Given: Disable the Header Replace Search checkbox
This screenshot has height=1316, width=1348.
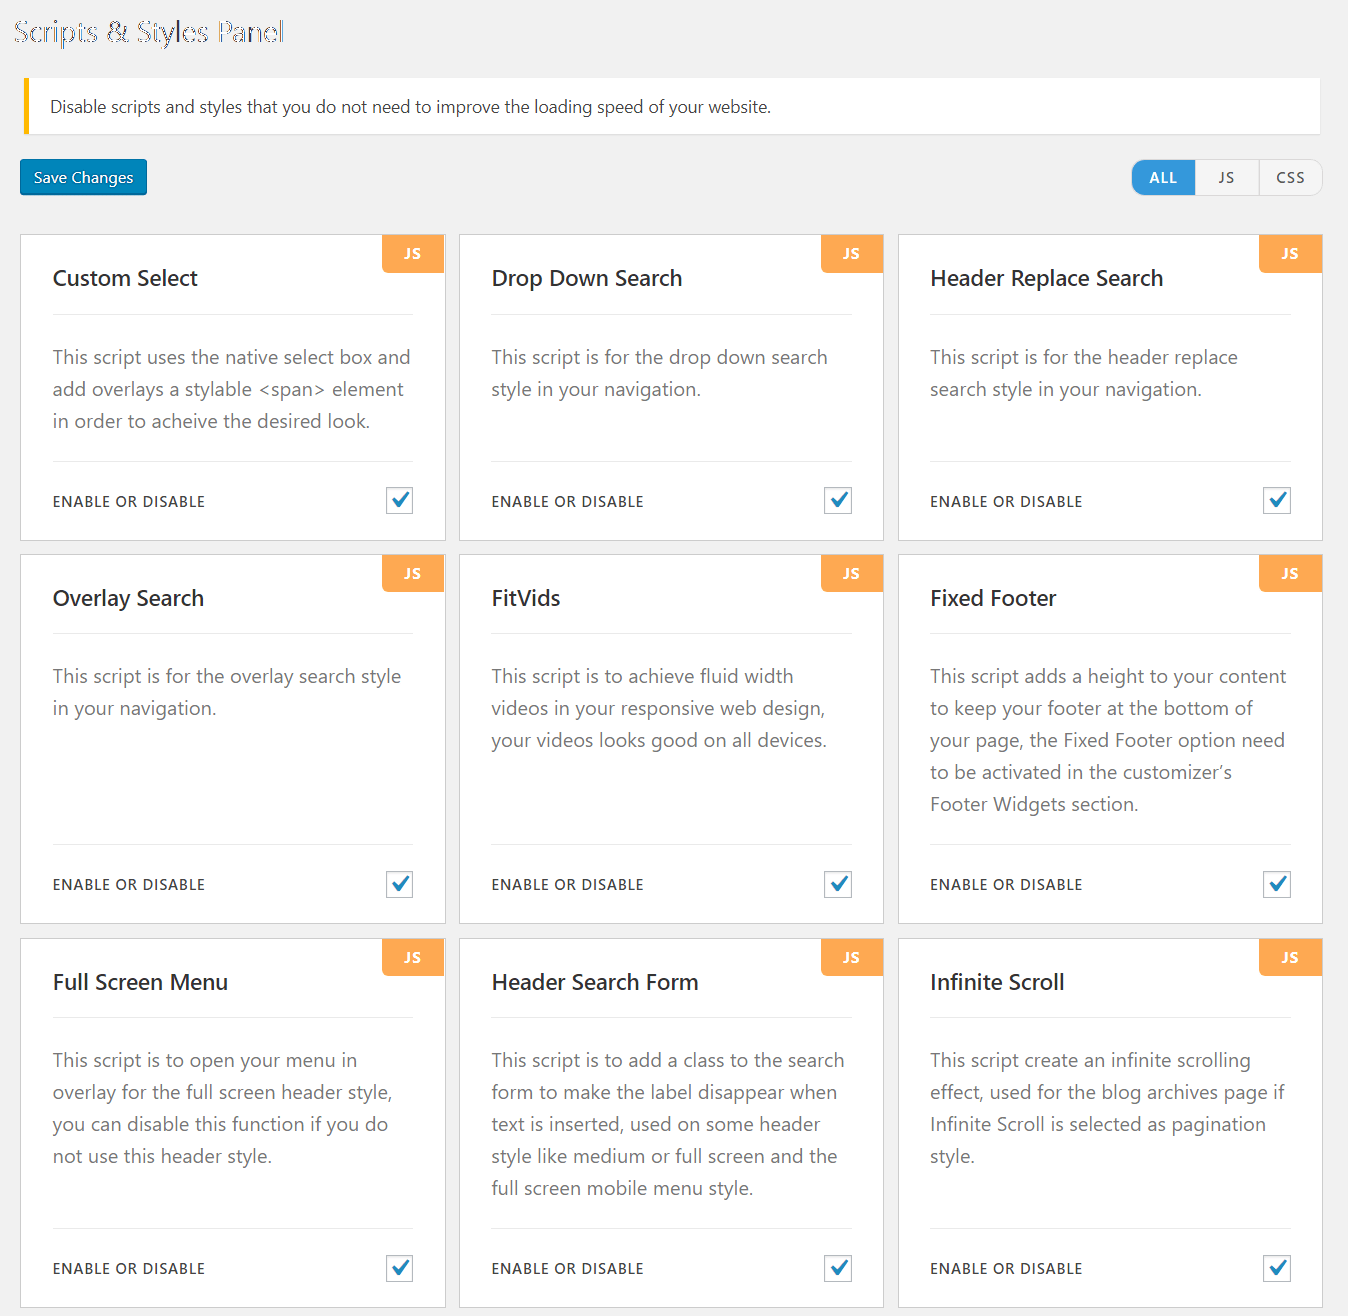Looking at the screenshot, I should click(x=1277, y=500).
